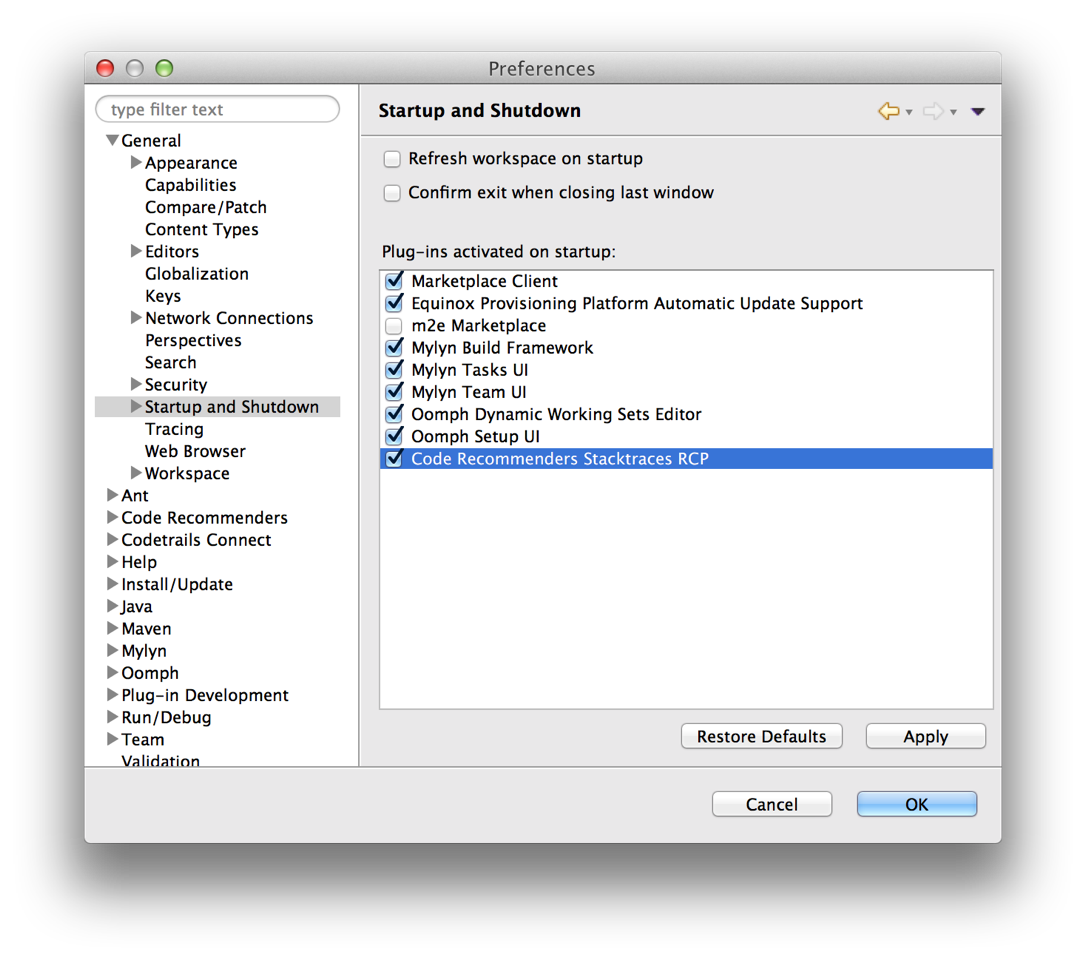Minimize the Preferences window
Image resolution: width=1086 pixels, height=960 pixels.
pos(134,68)
